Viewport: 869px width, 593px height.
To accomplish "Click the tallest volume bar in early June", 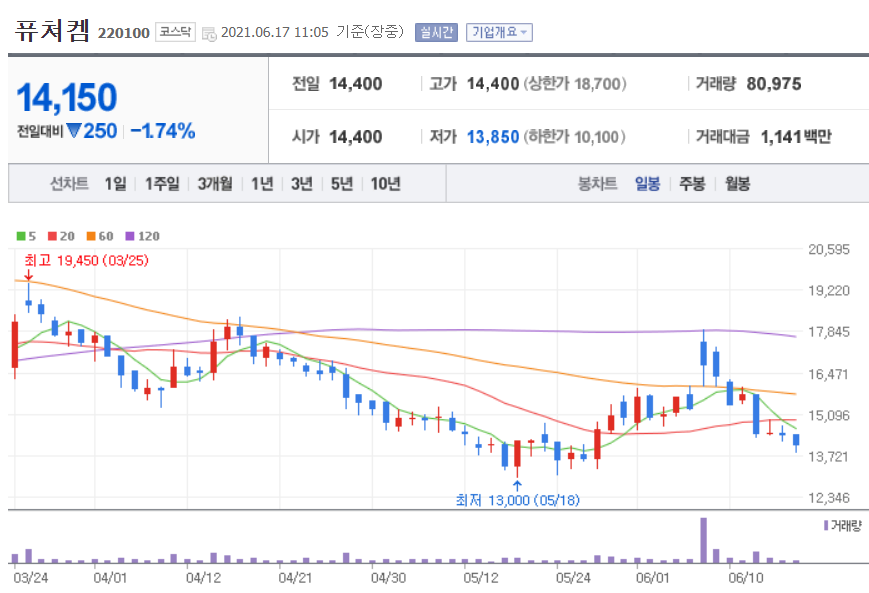I will pos(703,540).
